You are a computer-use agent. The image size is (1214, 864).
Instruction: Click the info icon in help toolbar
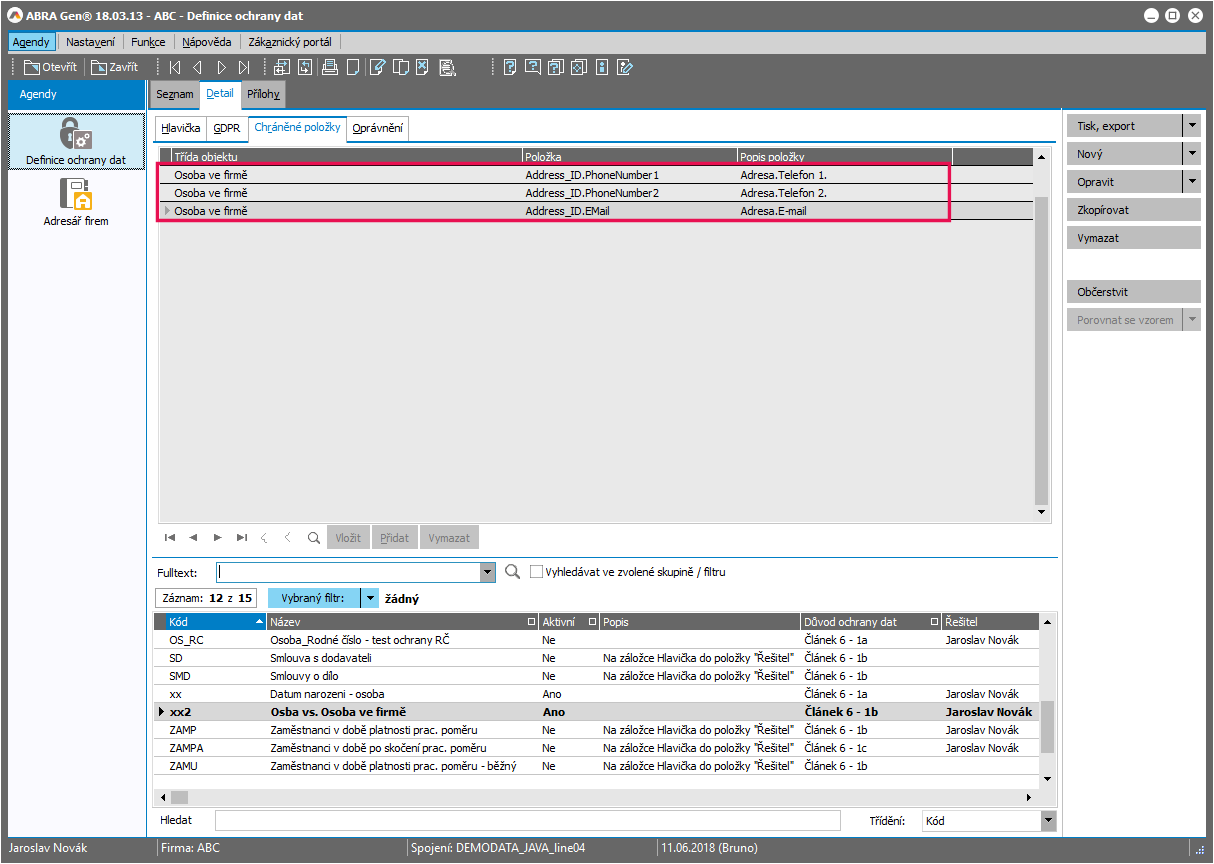(602, 68)
